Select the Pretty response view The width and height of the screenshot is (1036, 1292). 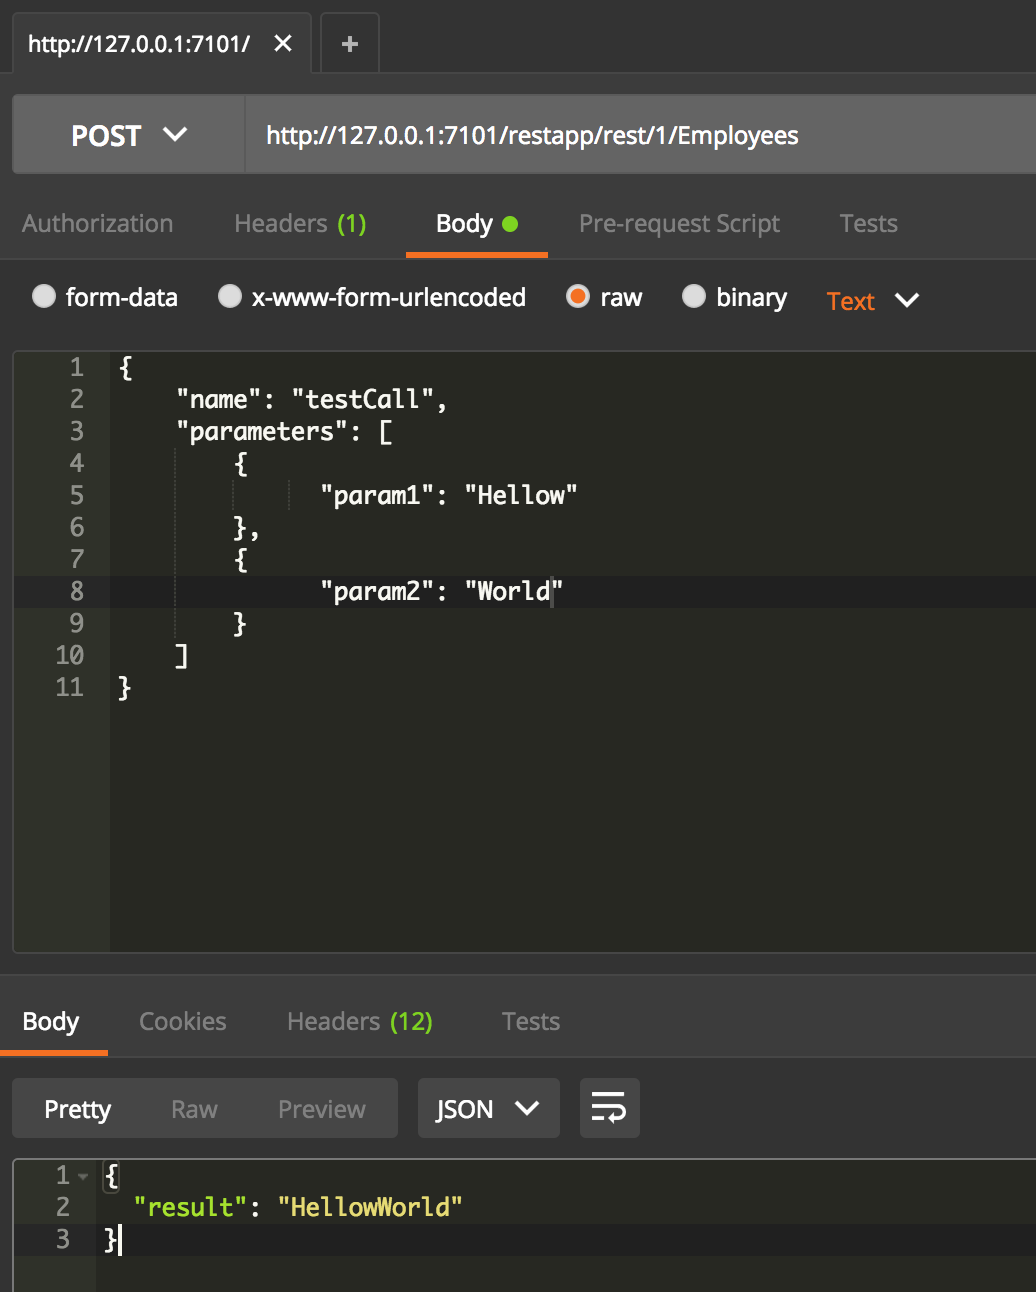pyautogui.click(x=77, y=1108)
